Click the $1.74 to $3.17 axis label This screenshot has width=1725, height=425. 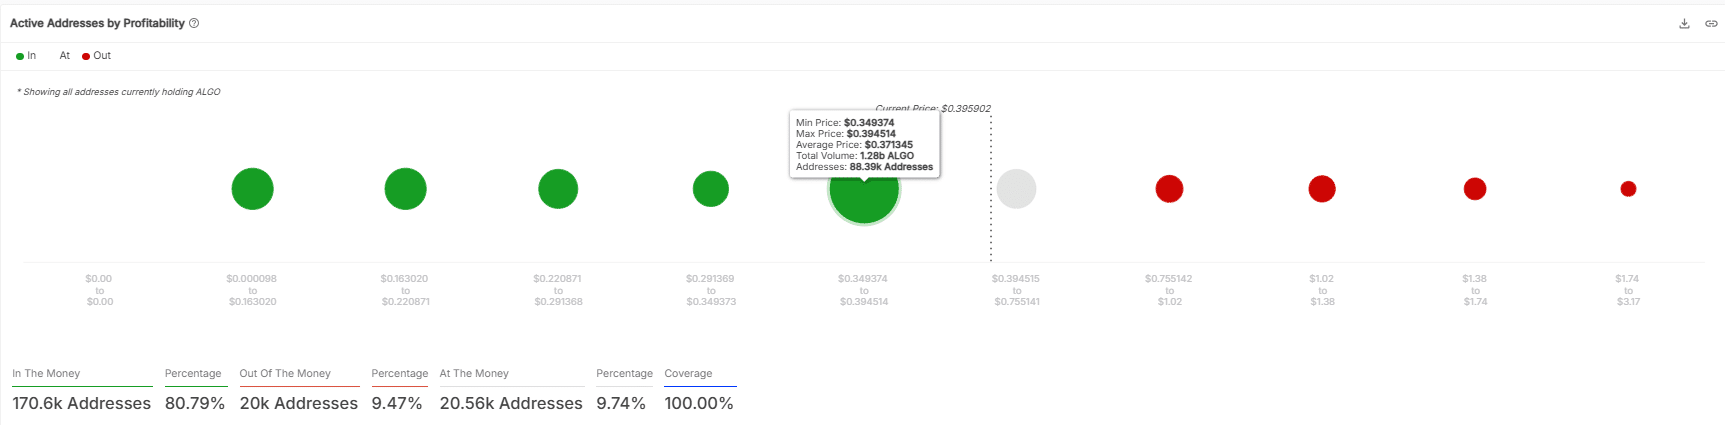click(1628, 290)
